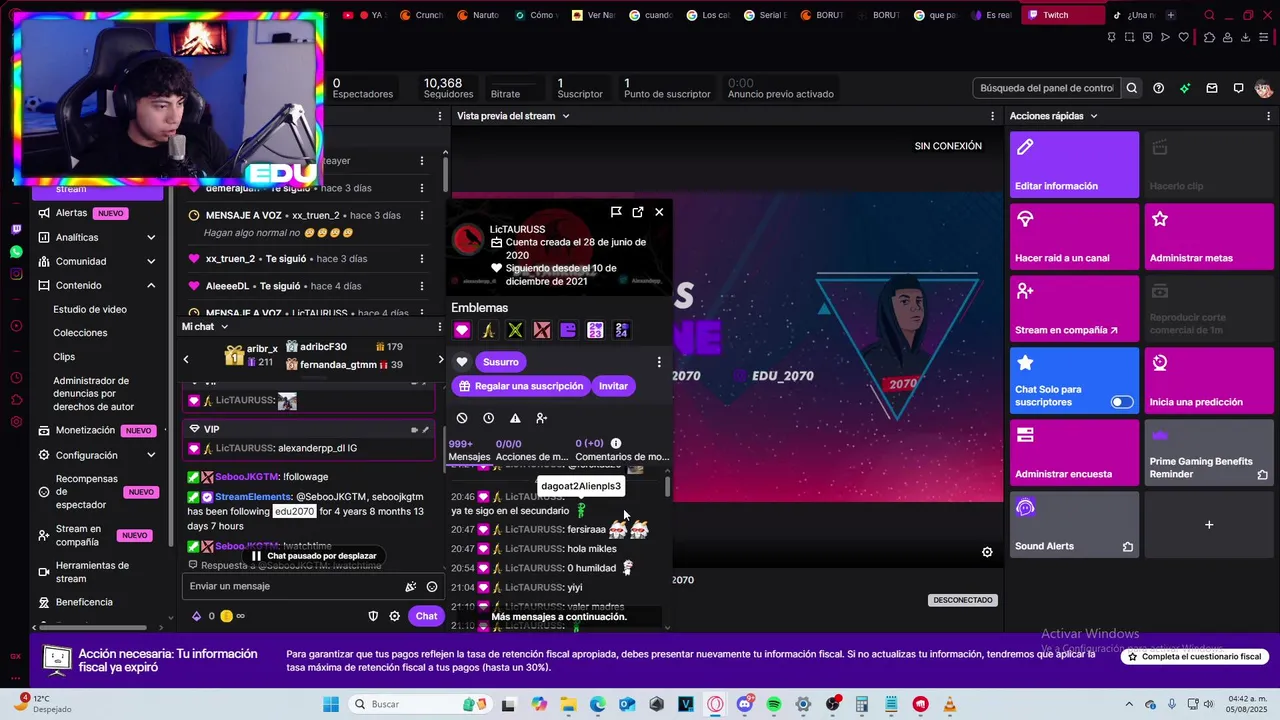Viewport: 1280px width, 720px height.
Task: Click Invitar button on user card
Action: [x=613, y=386]
